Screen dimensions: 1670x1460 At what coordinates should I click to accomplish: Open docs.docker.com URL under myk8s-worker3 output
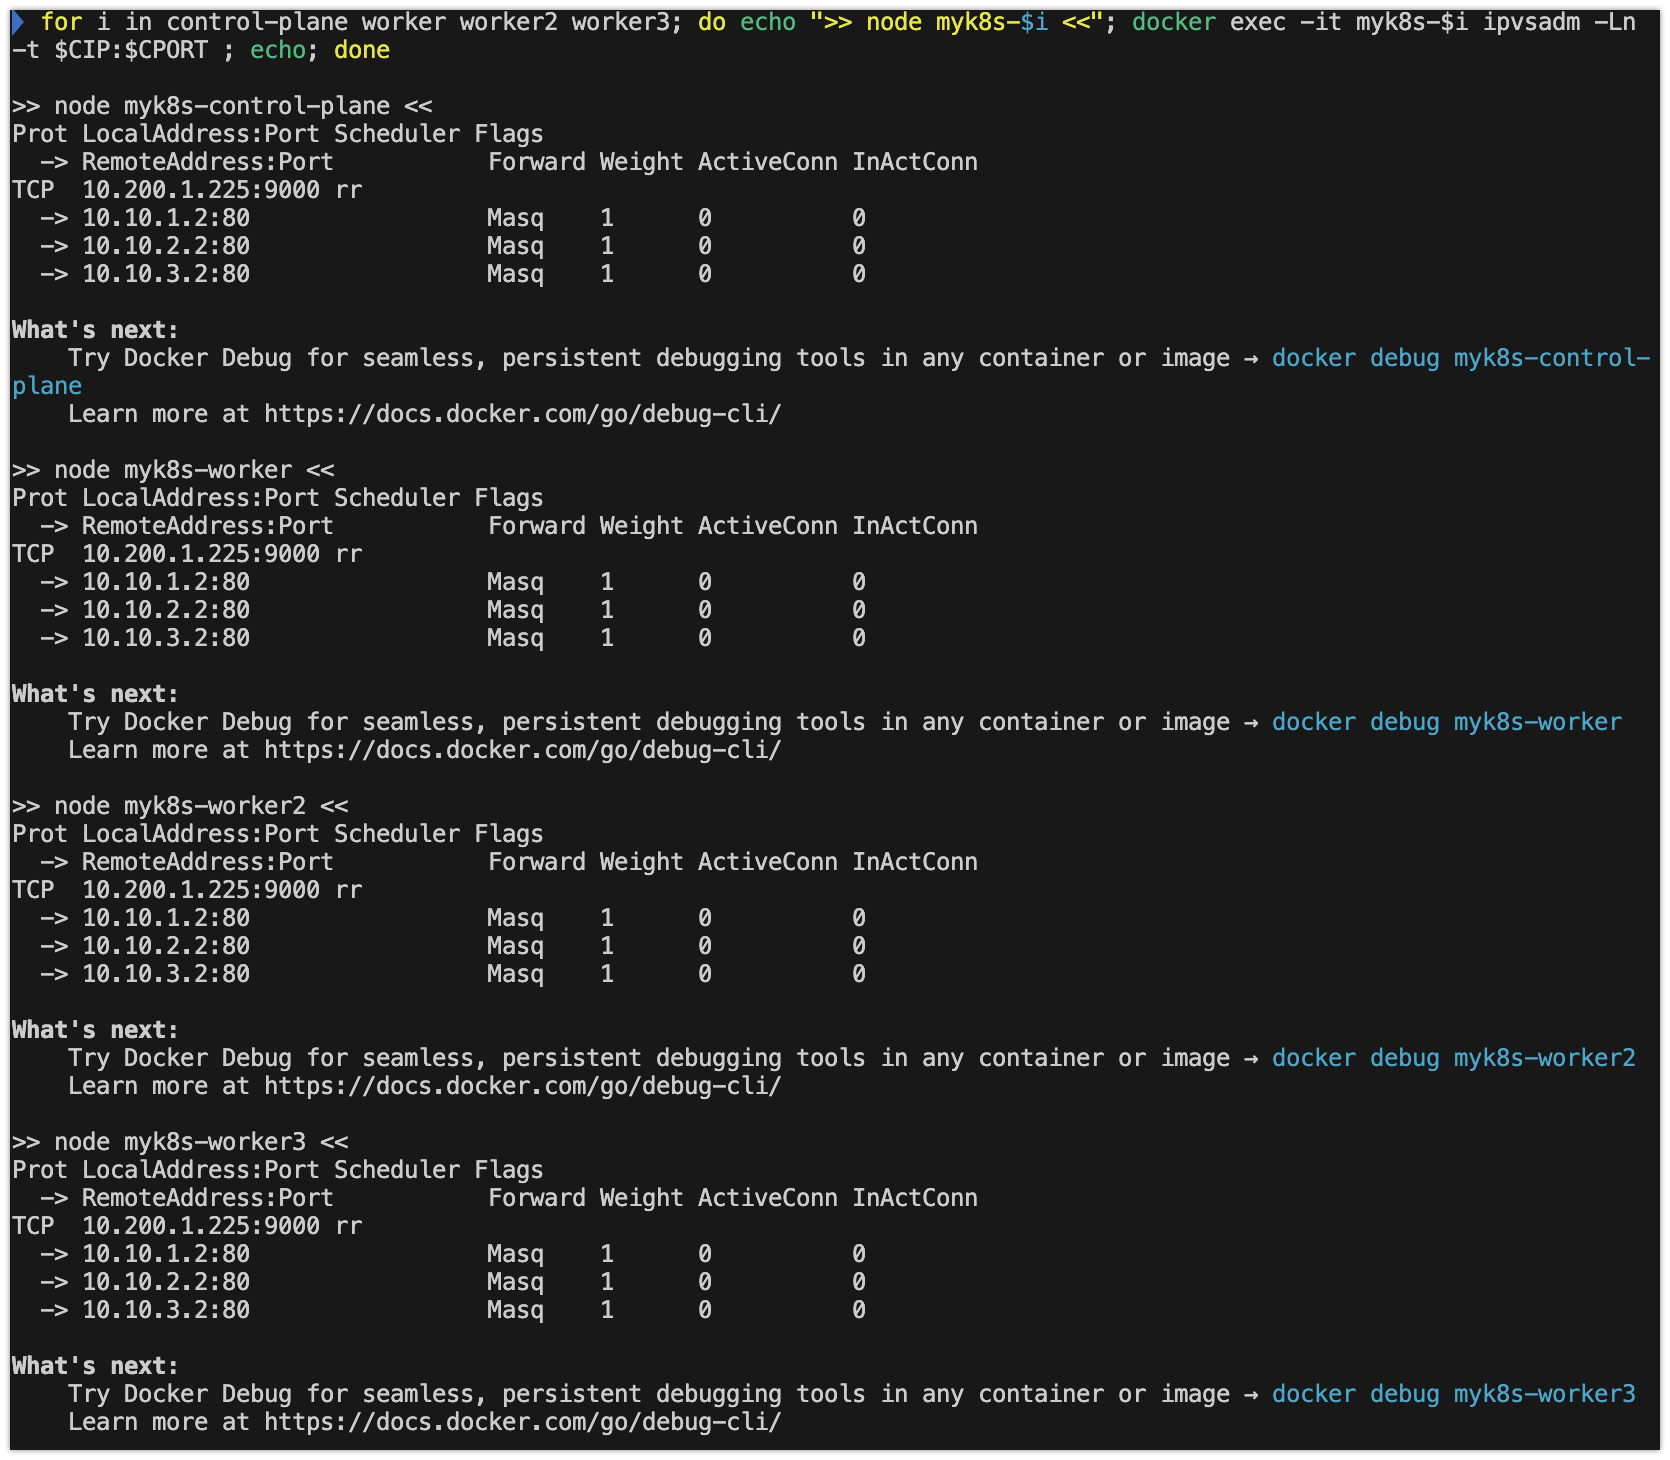coord(523,1422)
